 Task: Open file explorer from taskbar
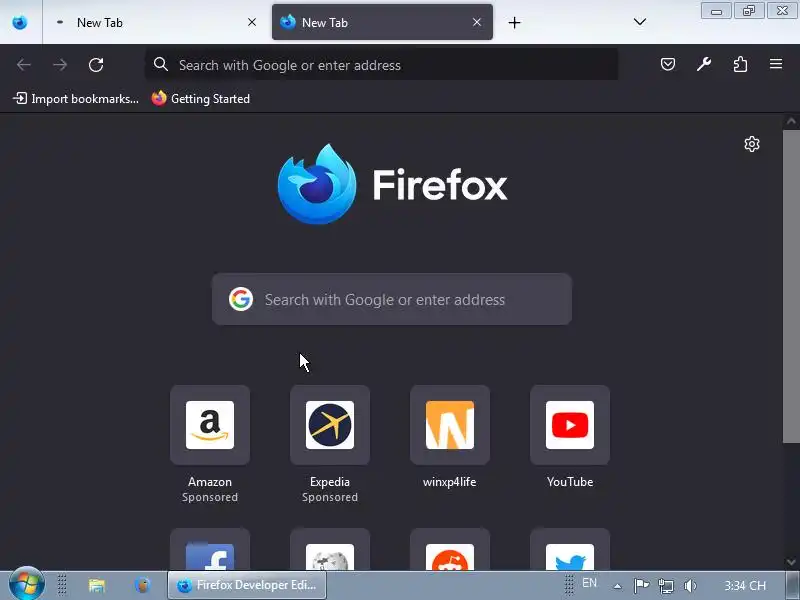[96, 585]
